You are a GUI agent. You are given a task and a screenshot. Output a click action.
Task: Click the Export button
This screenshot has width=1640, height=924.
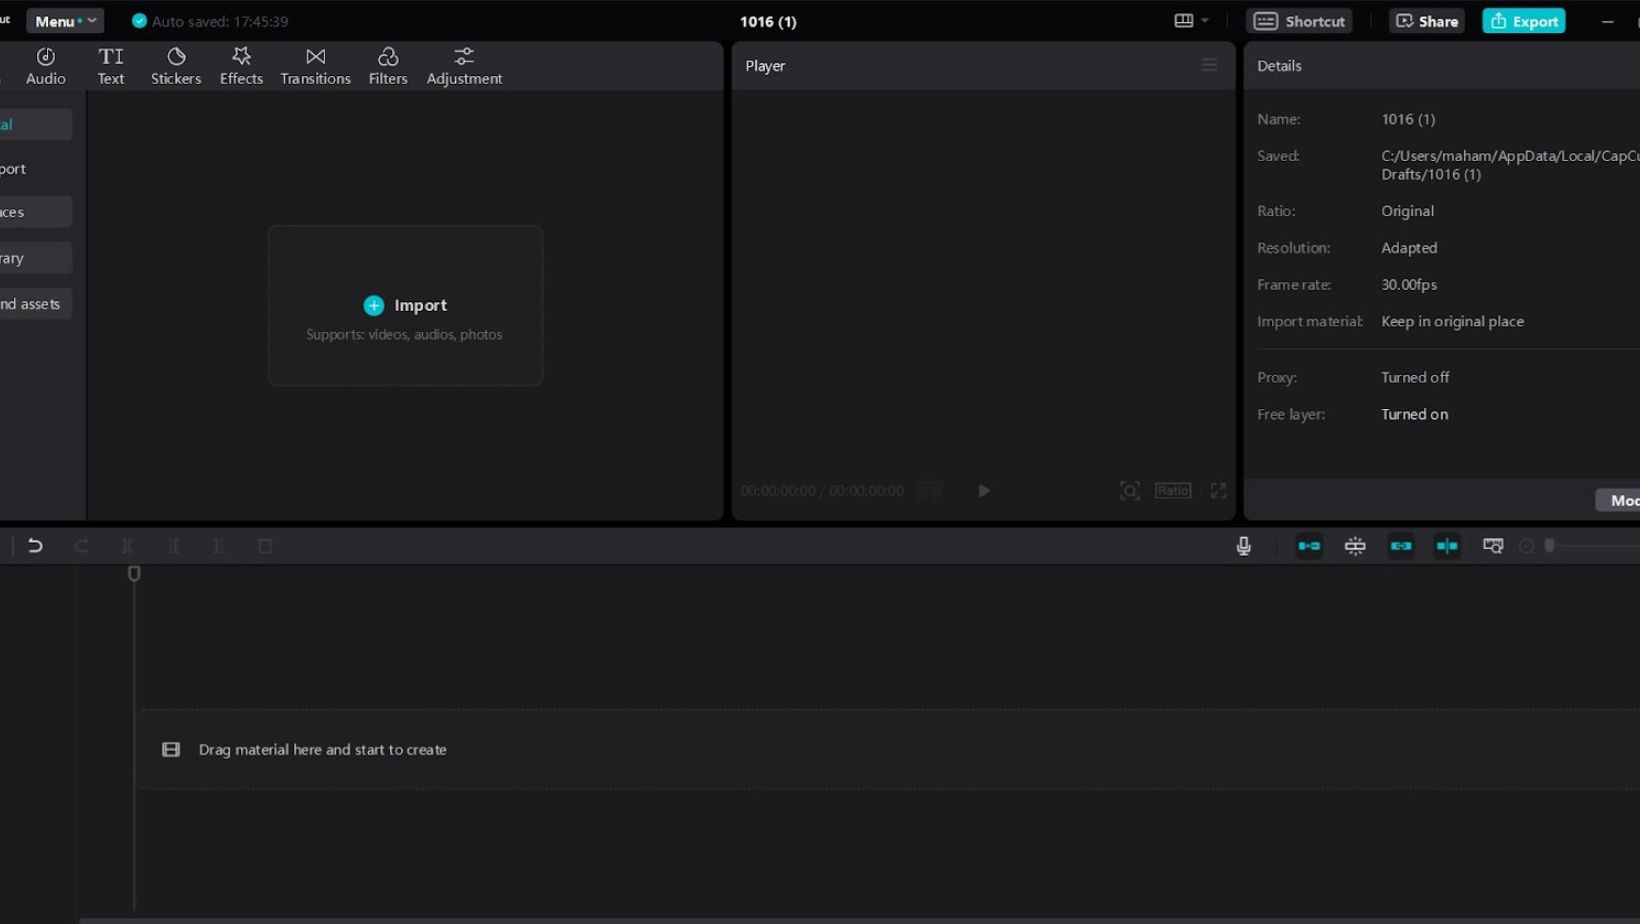(1524, 21)
